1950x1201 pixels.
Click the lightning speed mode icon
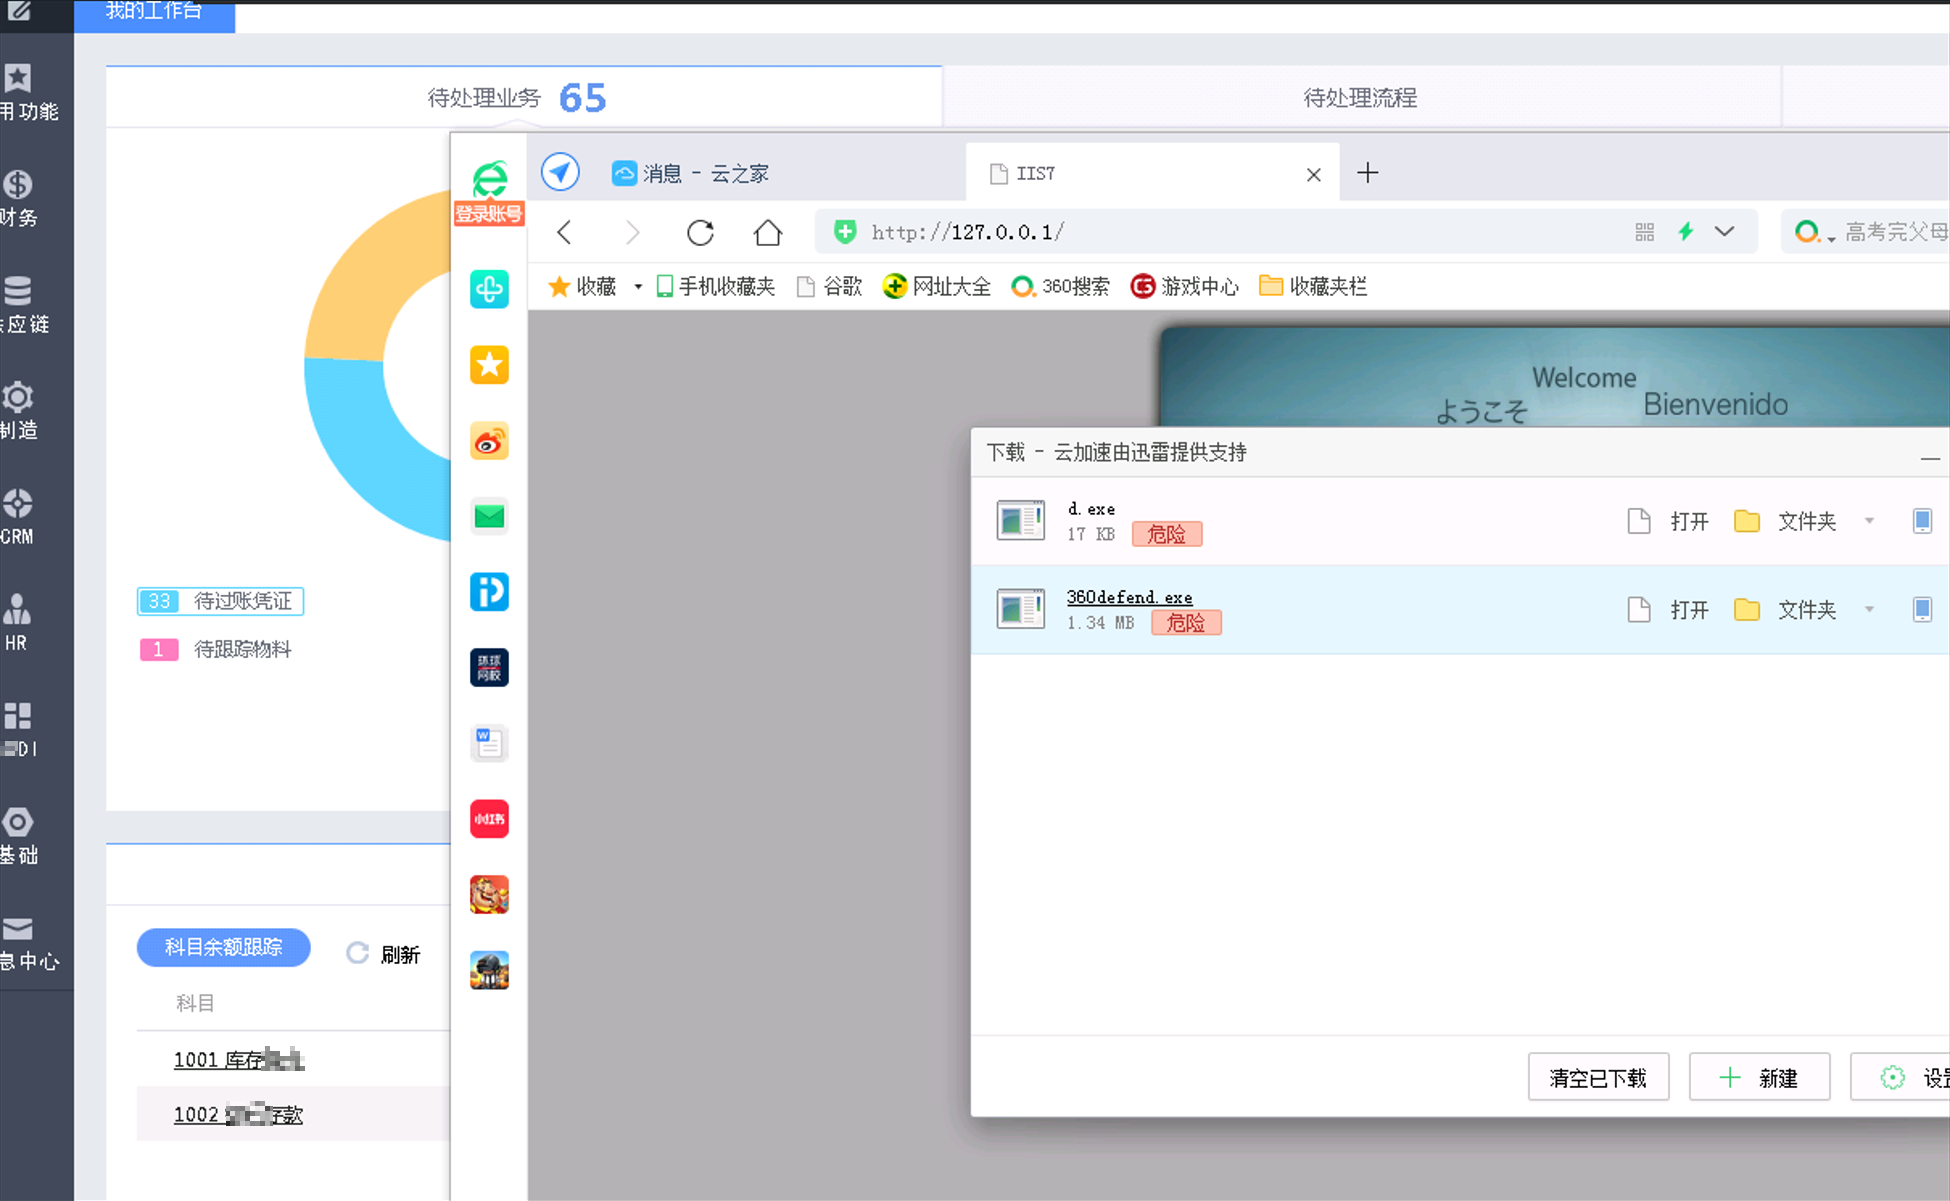(x=1686, y=232)
